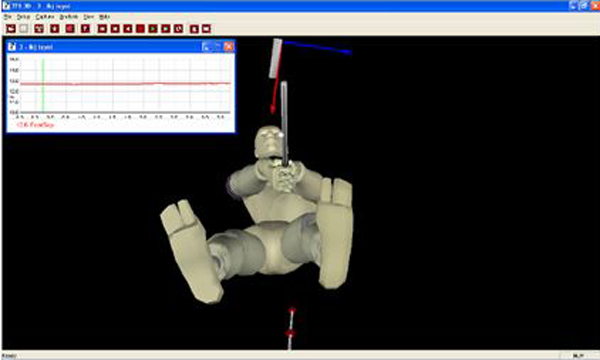600x360 pixels.
Task: Click the greyed-out toolbar icon beside the folder
Action: tap(24, 29)
